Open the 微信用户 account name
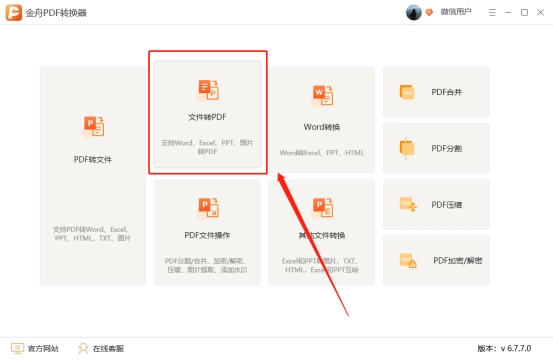 [x=456, y=12]
